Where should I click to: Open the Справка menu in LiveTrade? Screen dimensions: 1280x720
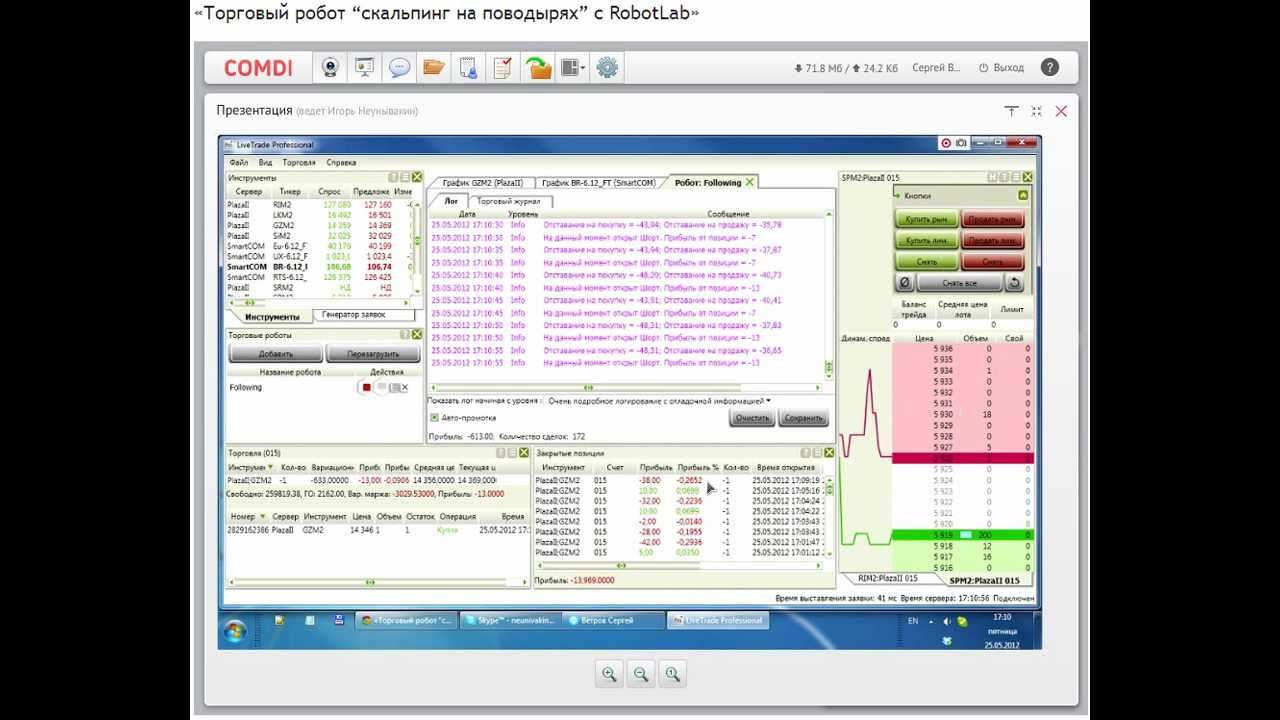pos(341,162)
